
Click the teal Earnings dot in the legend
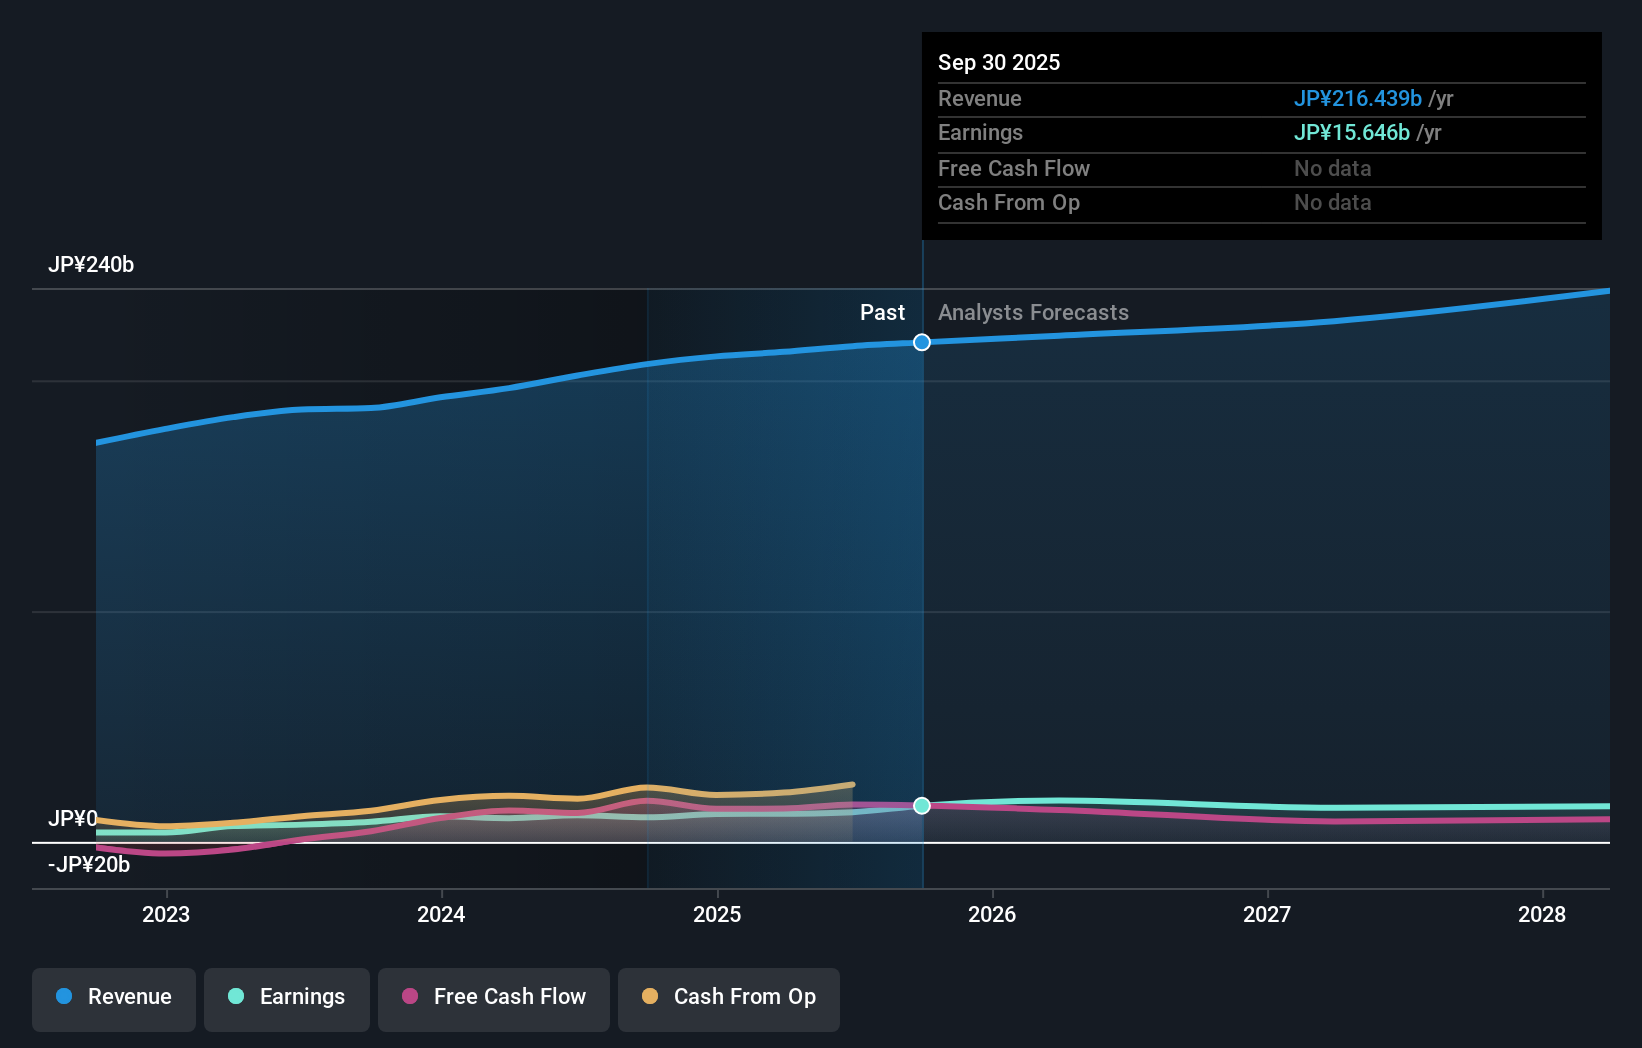236,997
